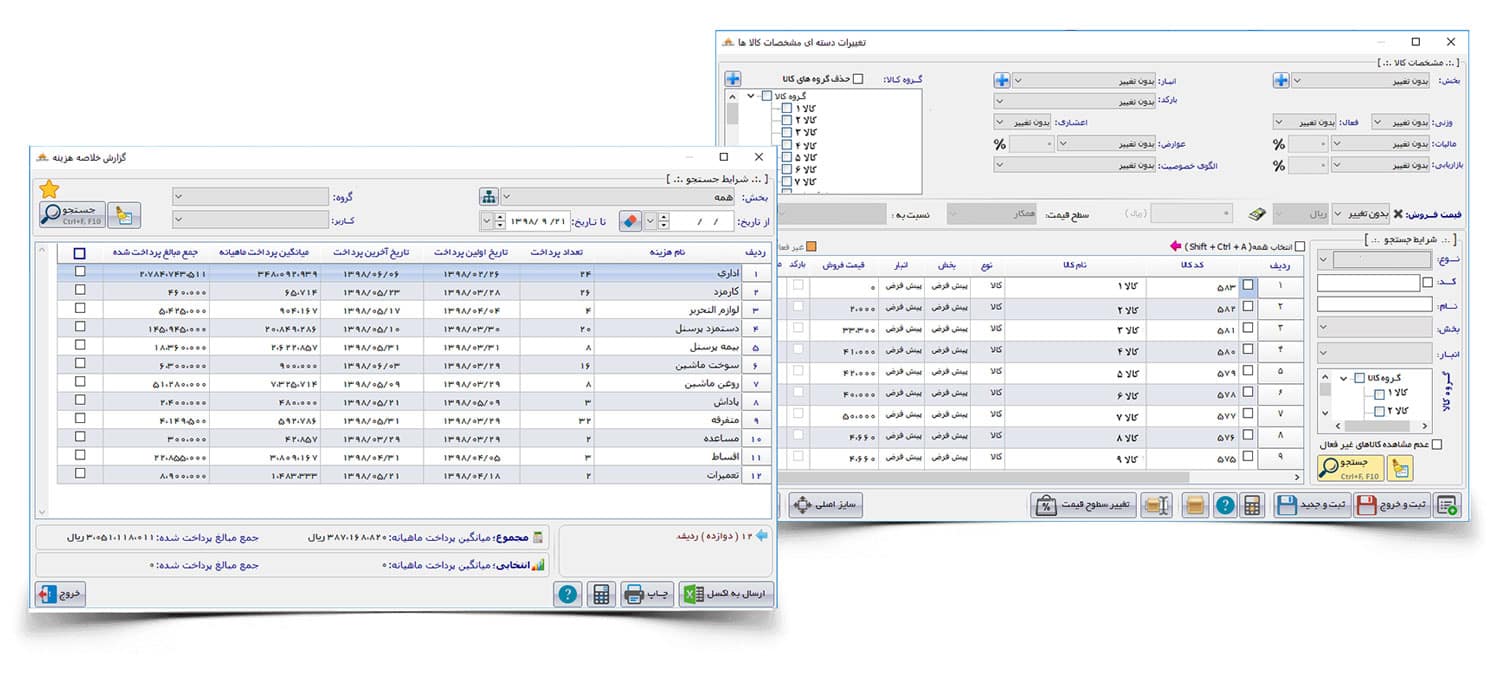The height and width of the screenshot is (678, 1500).
Task: Tick the حذف گروه های کالا checkbox
Action: [858, 79]
